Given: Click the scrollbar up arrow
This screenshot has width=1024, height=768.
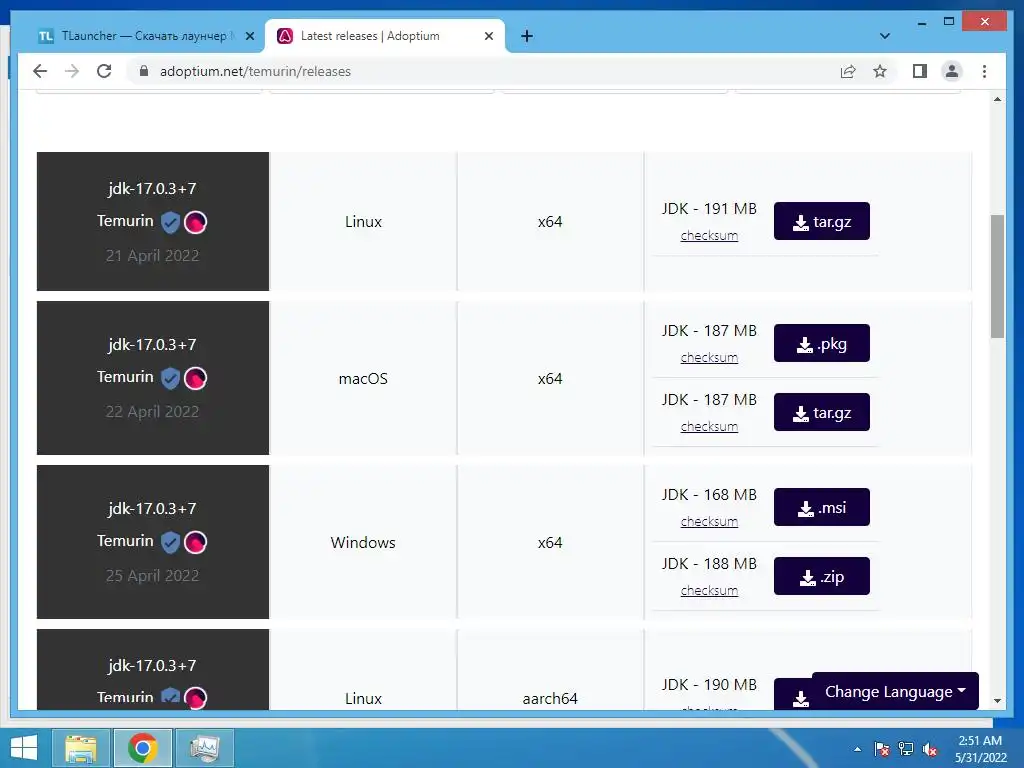Looking at the screenshot, I should (x=997, y=99).
